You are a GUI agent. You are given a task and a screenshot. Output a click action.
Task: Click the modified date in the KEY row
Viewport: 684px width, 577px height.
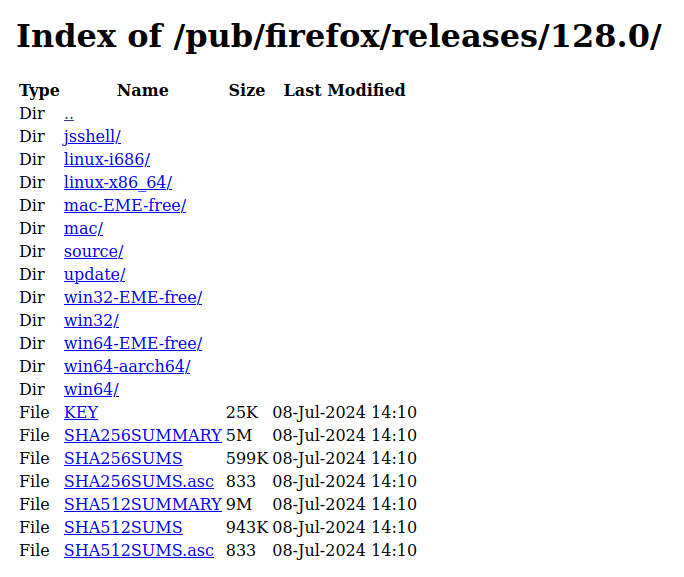coord(345,413)
